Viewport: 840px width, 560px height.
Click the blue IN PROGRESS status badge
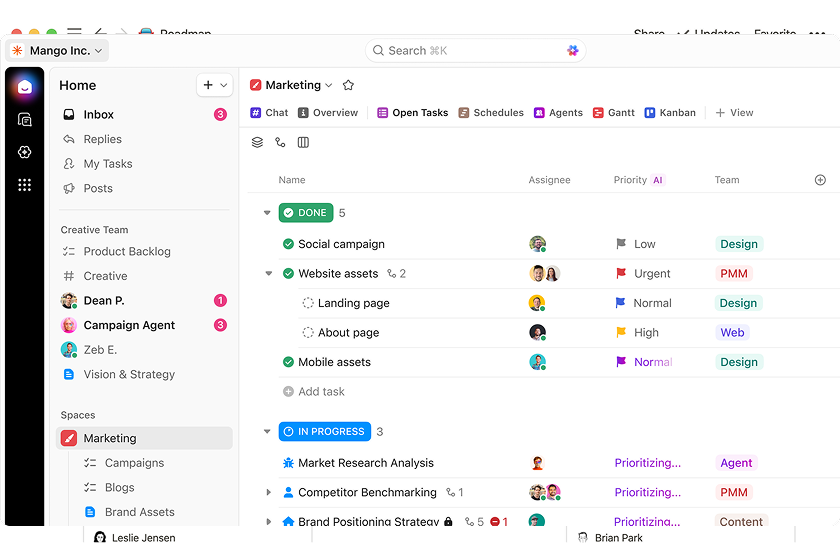pos(325,431)
